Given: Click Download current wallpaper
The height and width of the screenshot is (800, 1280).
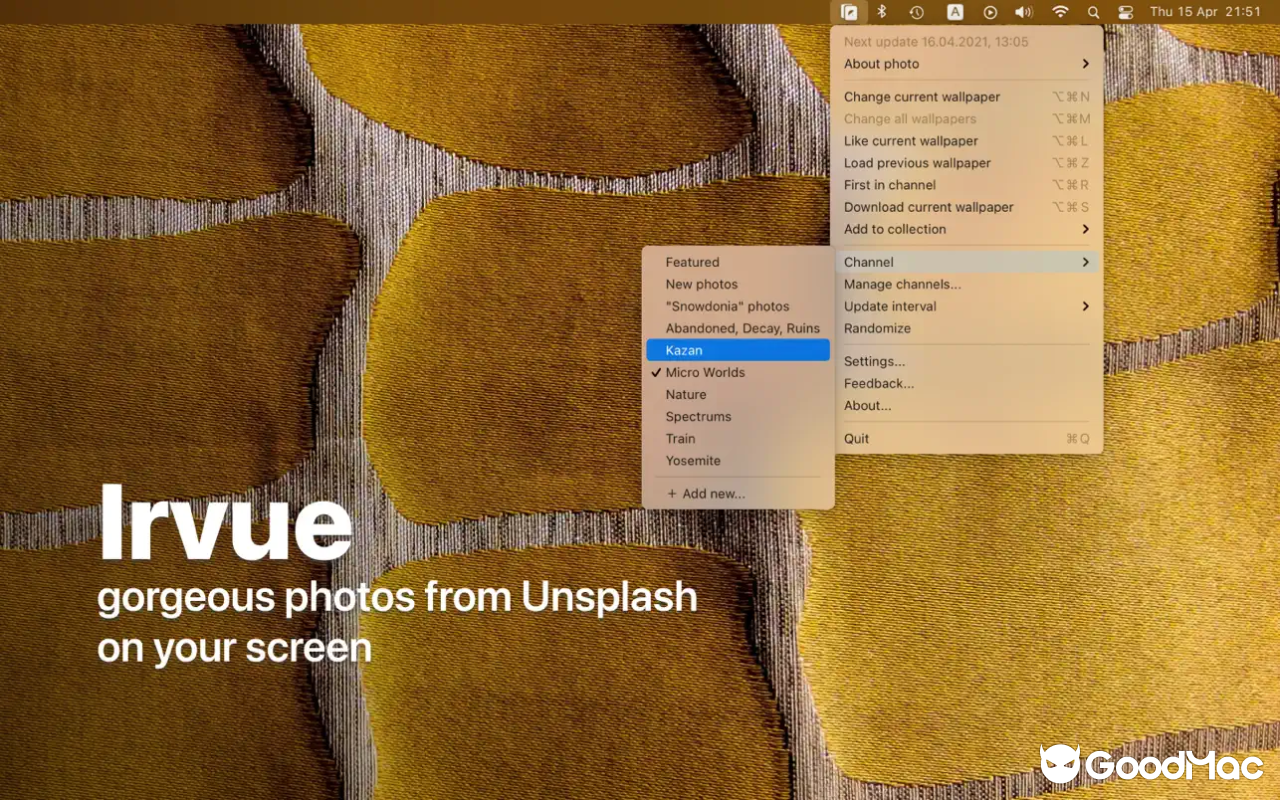Looking at the screenshot, I should point(928,207).
